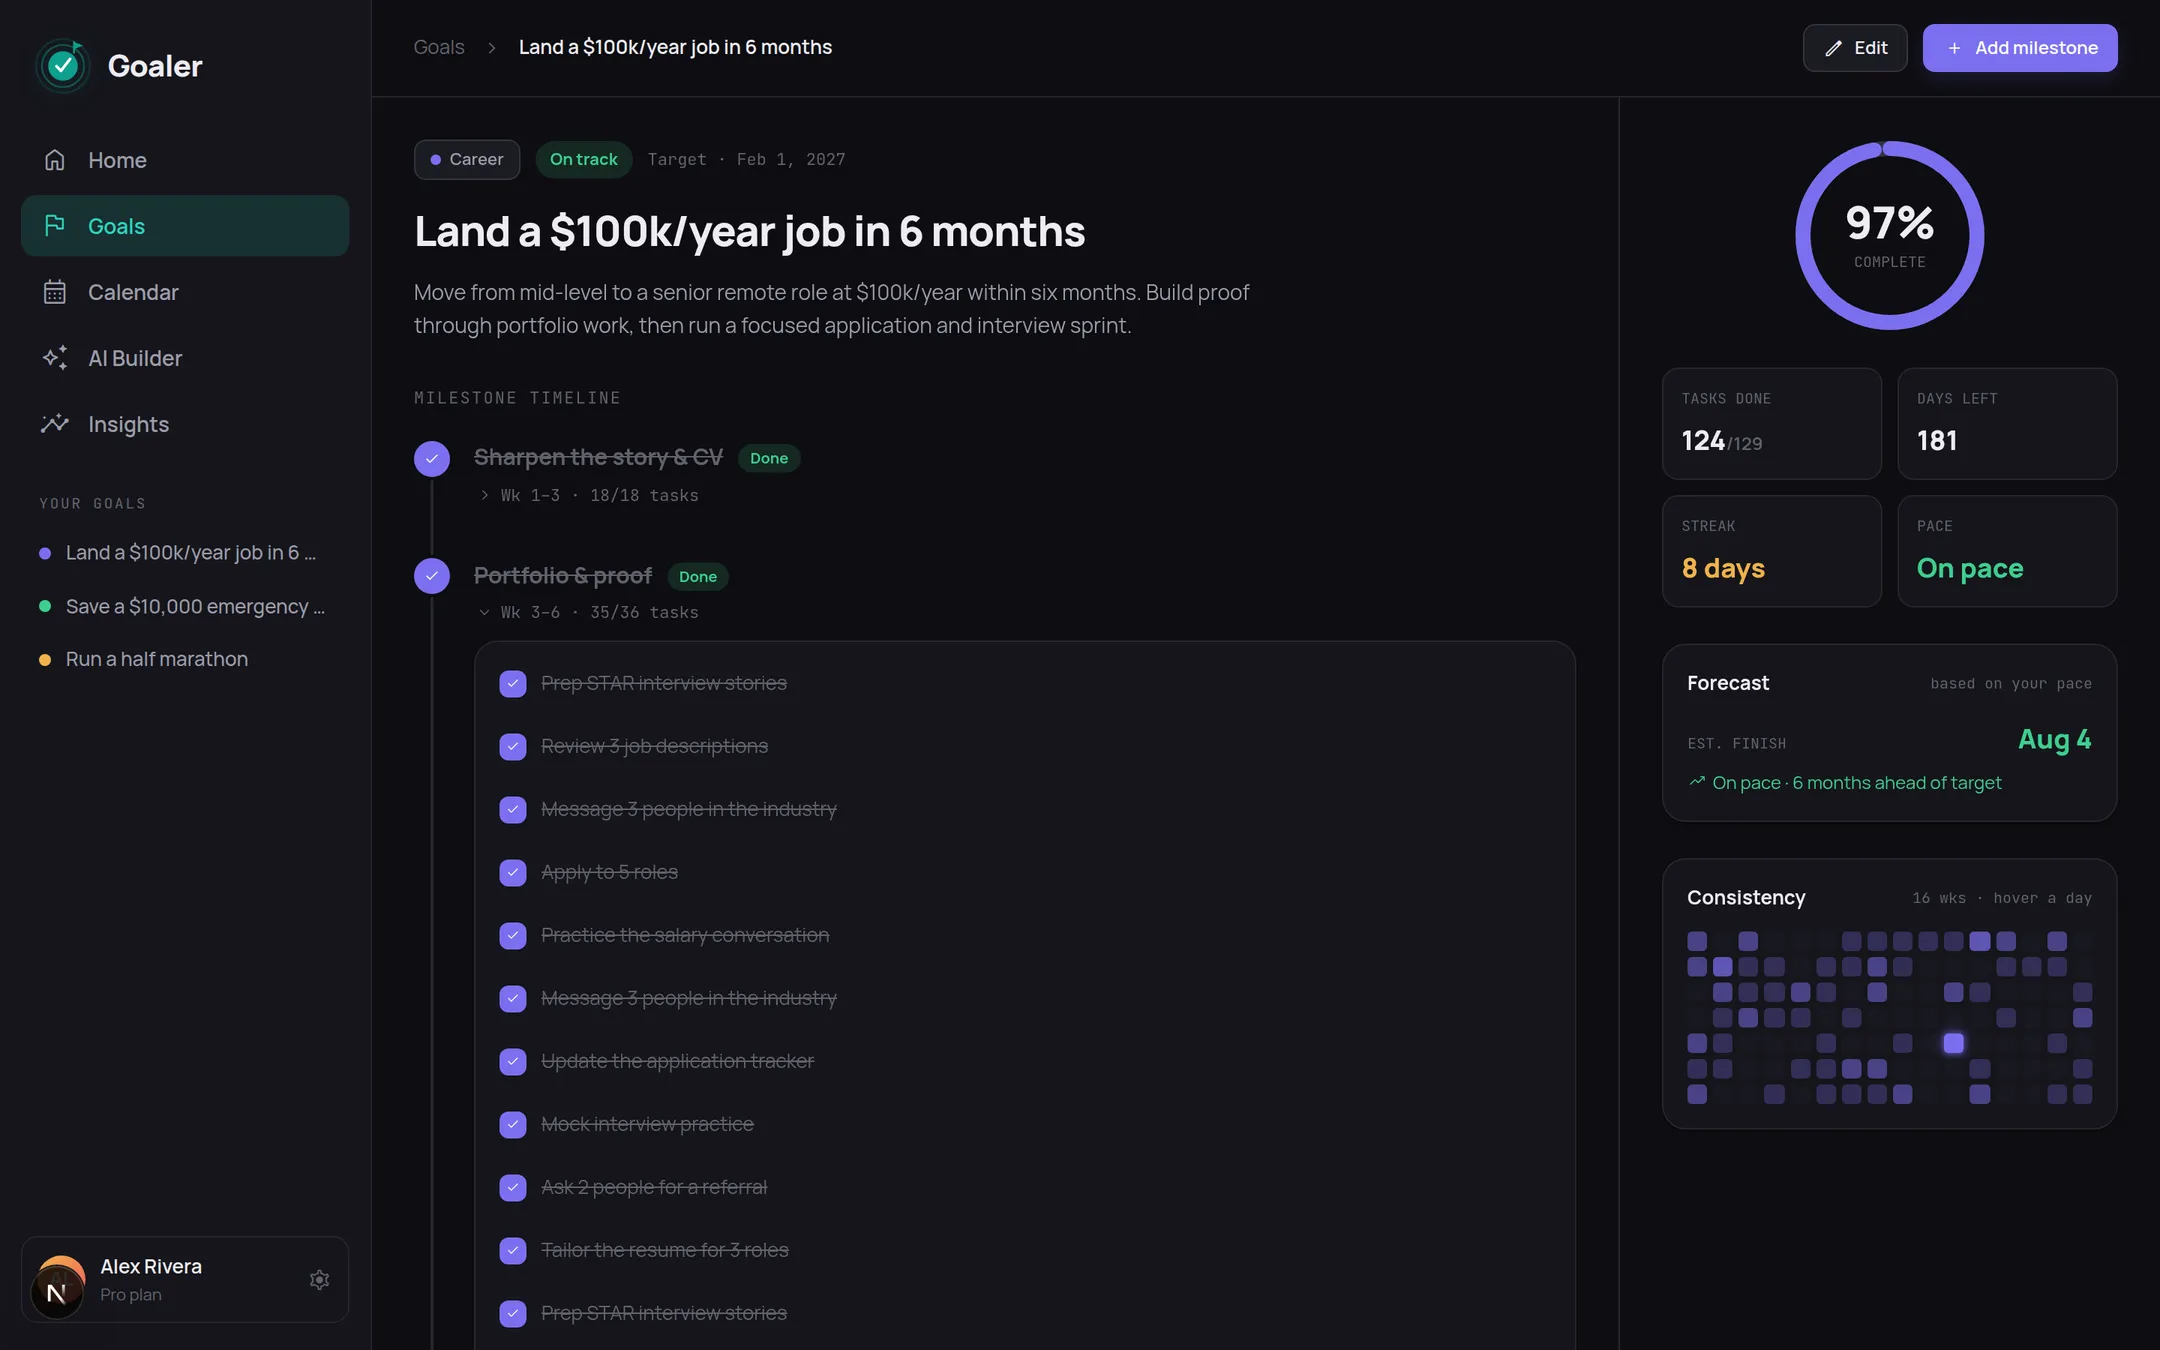The height and width of the screenshot is (1350, 2160).
Task: Open the Calendar icon in sidebar
Action: point(55,292)
